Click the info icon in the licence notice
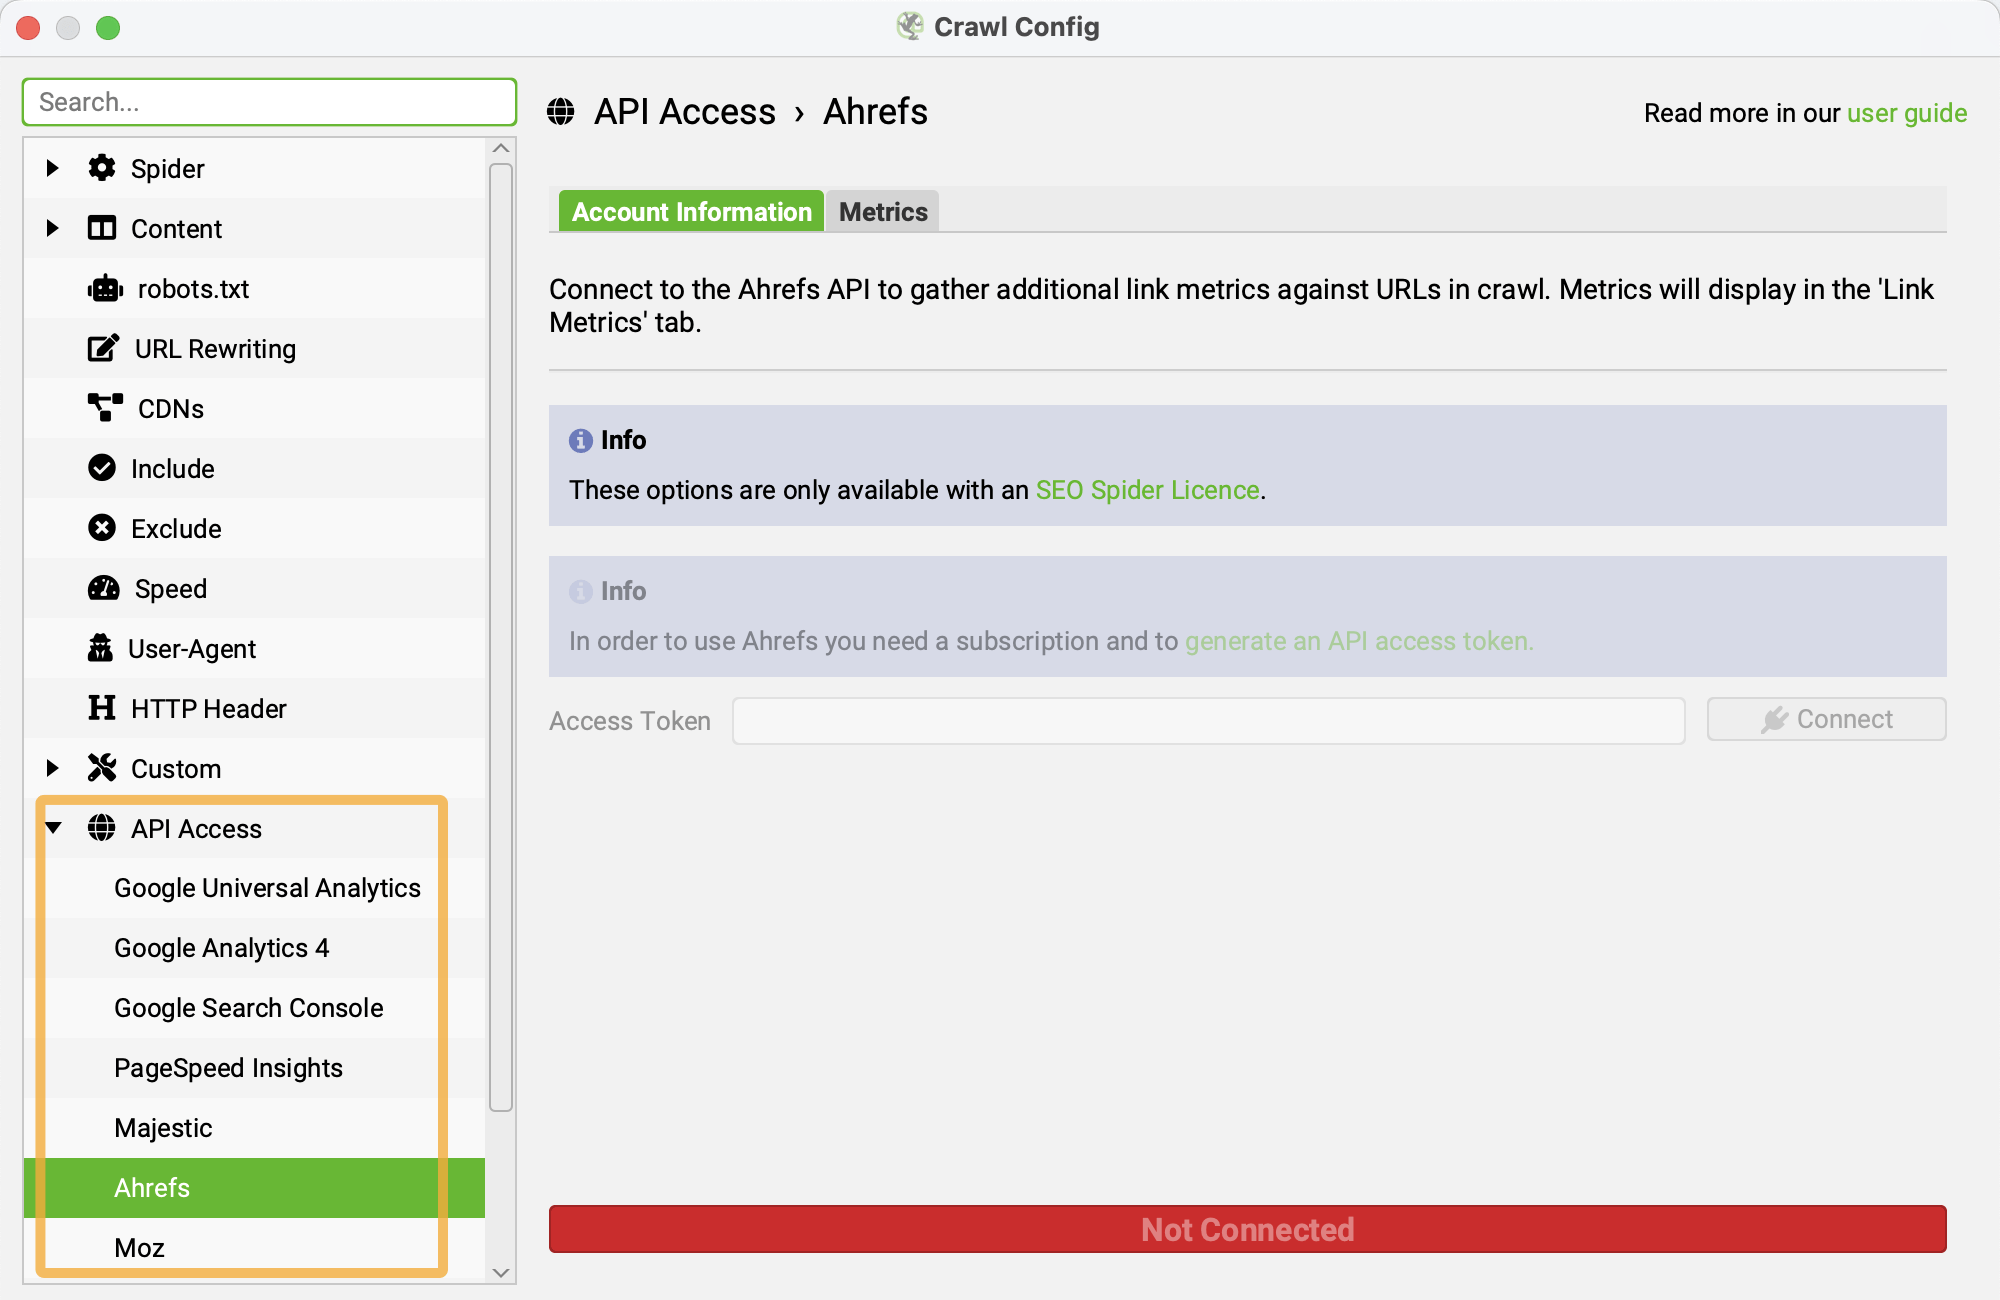The width and height of the screenshot is (2000, 1300). pyautogui.click(x=581, y=440)
